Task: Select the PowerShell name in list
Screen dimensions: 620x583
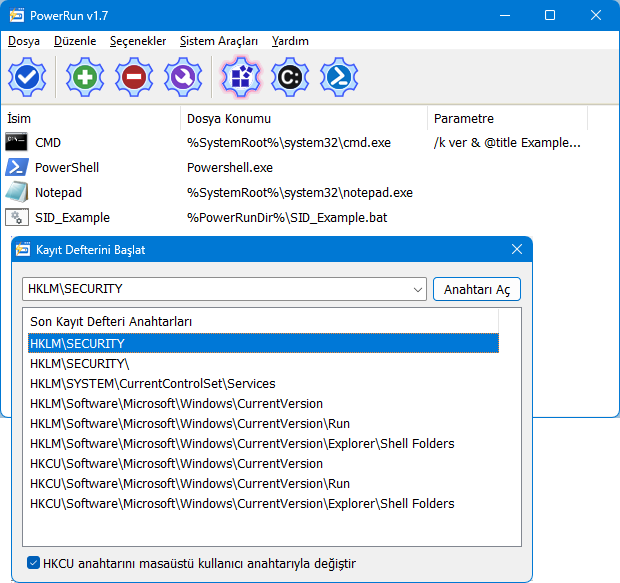Action: 67,167
